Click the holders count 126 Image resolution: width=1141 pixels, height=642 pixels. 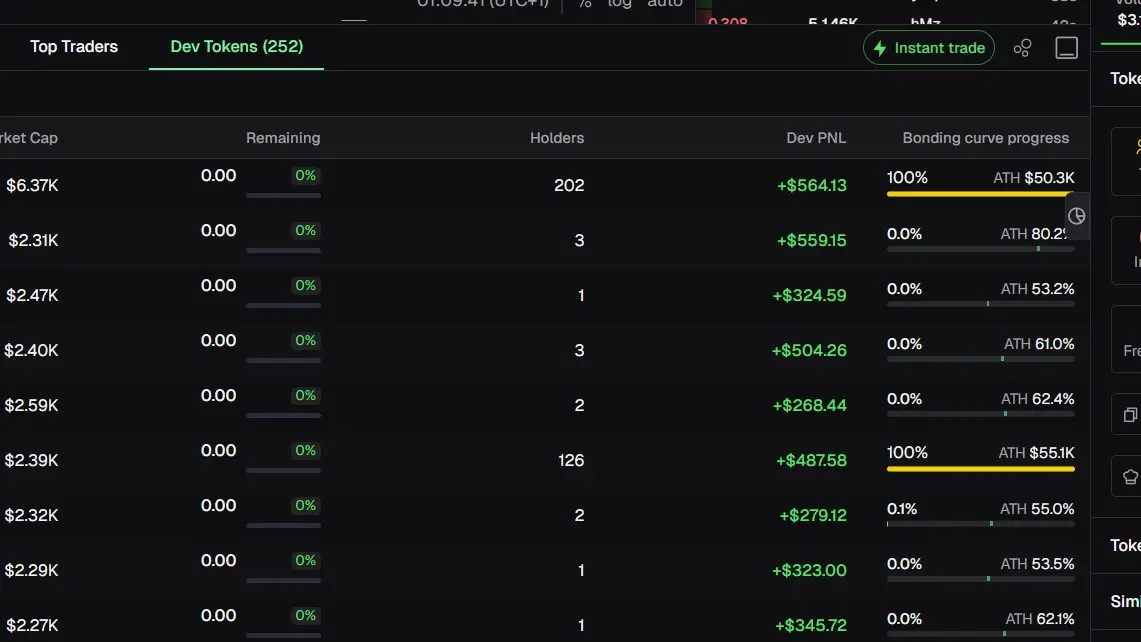(x=571, y=461)
